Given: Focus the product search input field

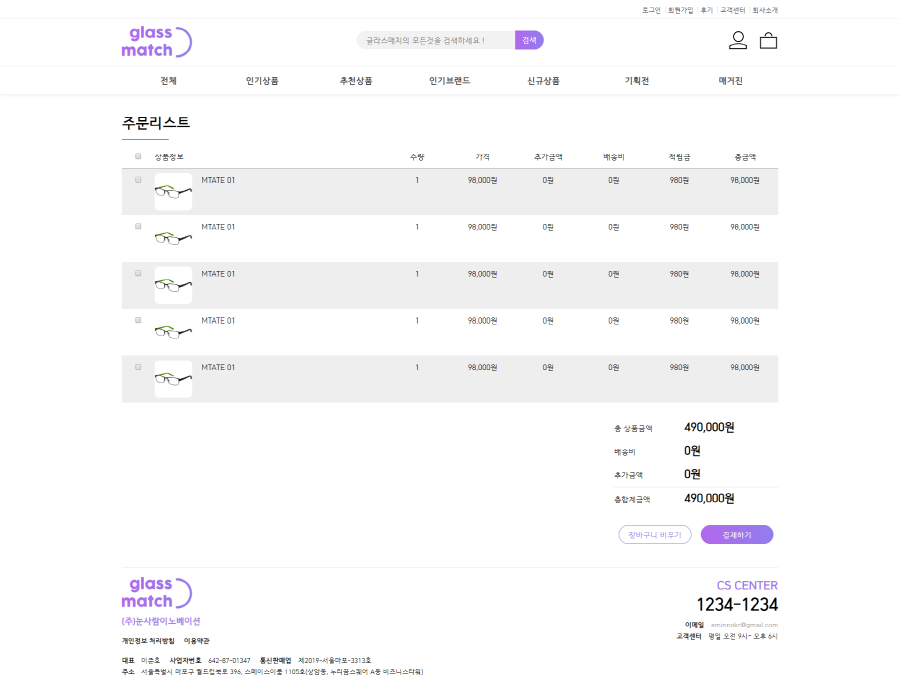Looking at the screenshot, I should pyautogui.click(x=435, y=40).
